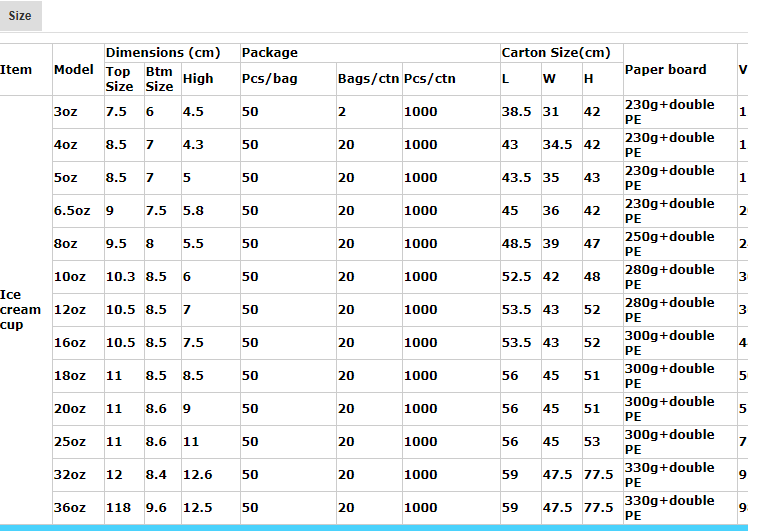This screenshot has height=531, width=771.
Task: Click the Btm Size subheader
Action: pos(159,79)
